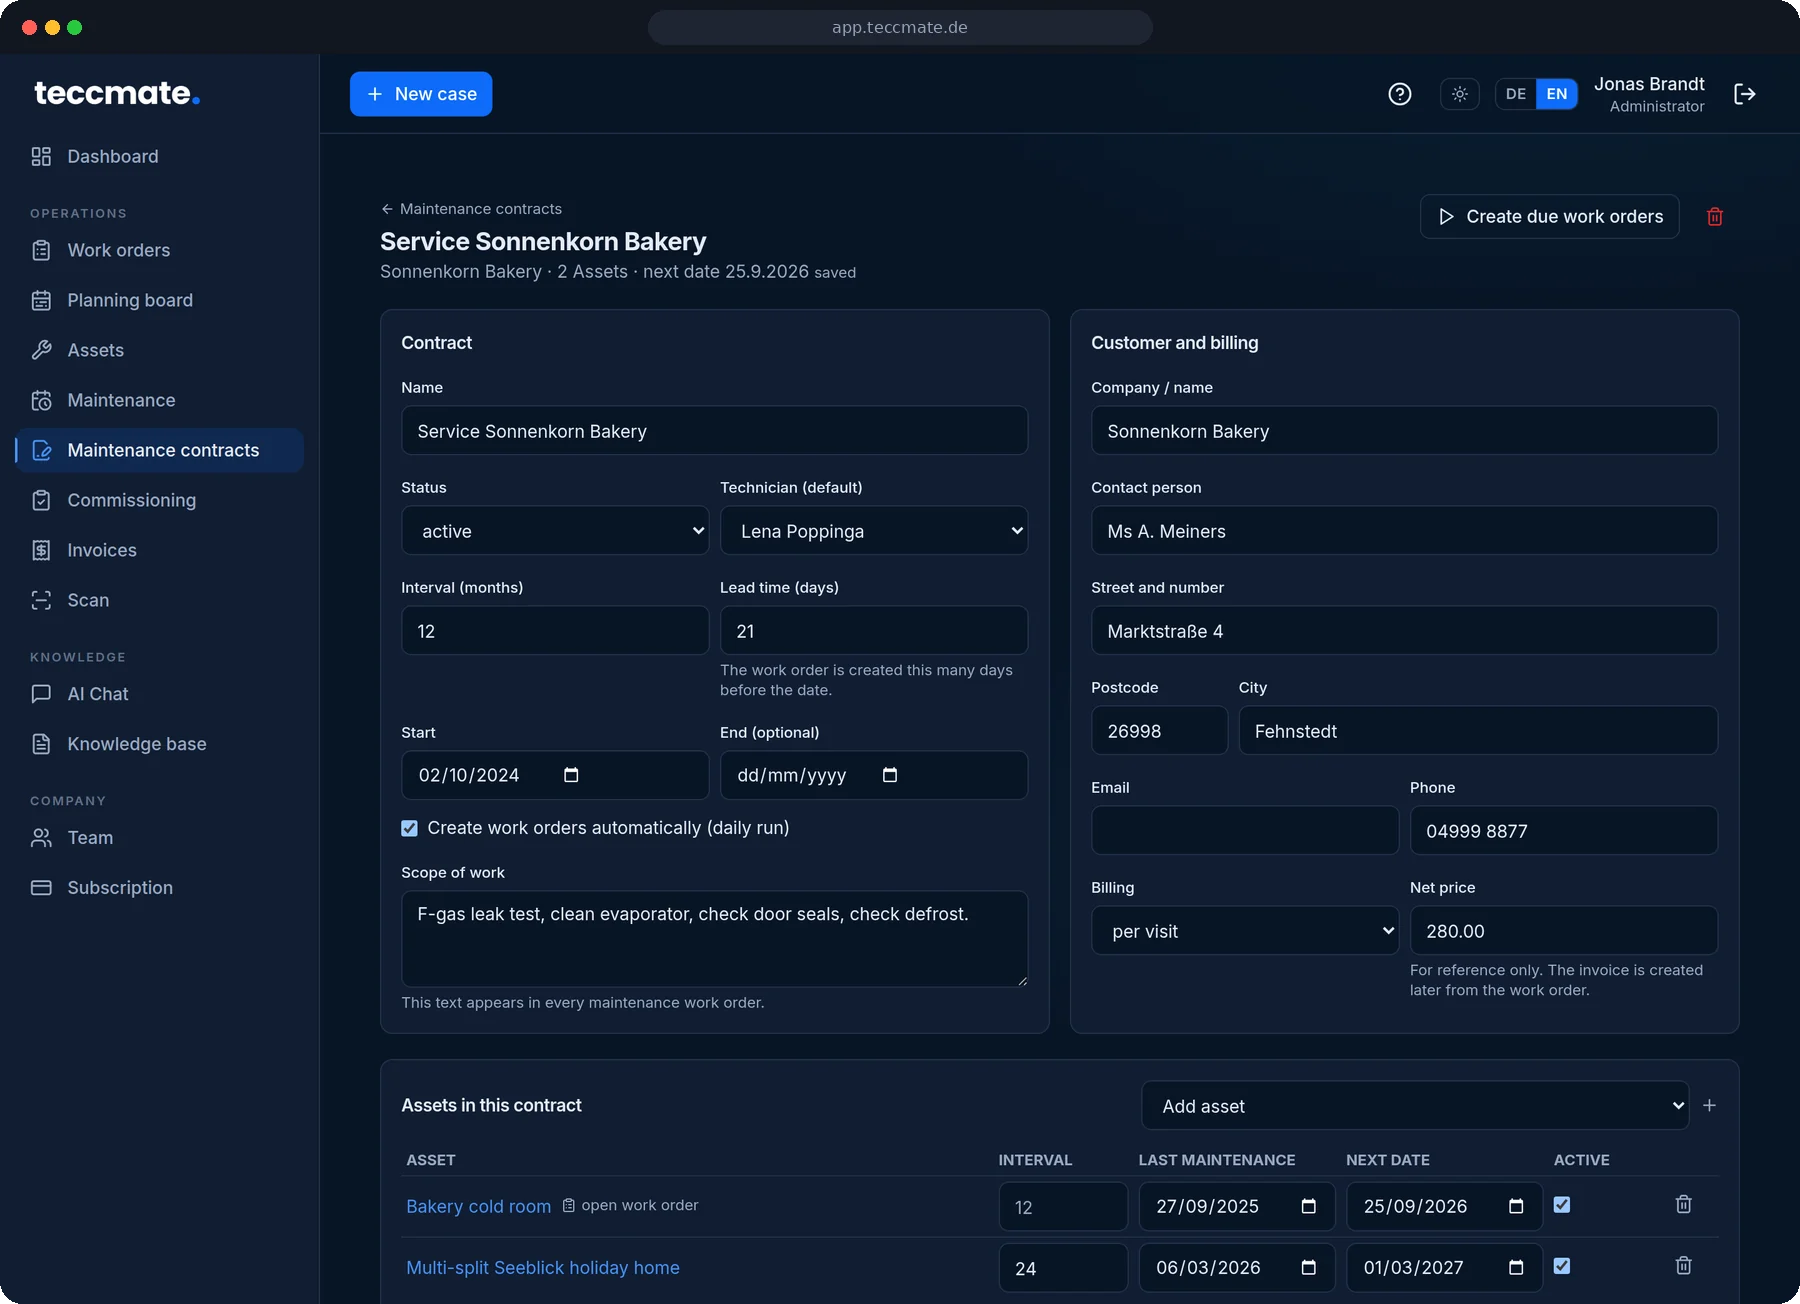Click the Work orders clipboard icon
Screen dimensions: 1800x1304
[41, 250]
